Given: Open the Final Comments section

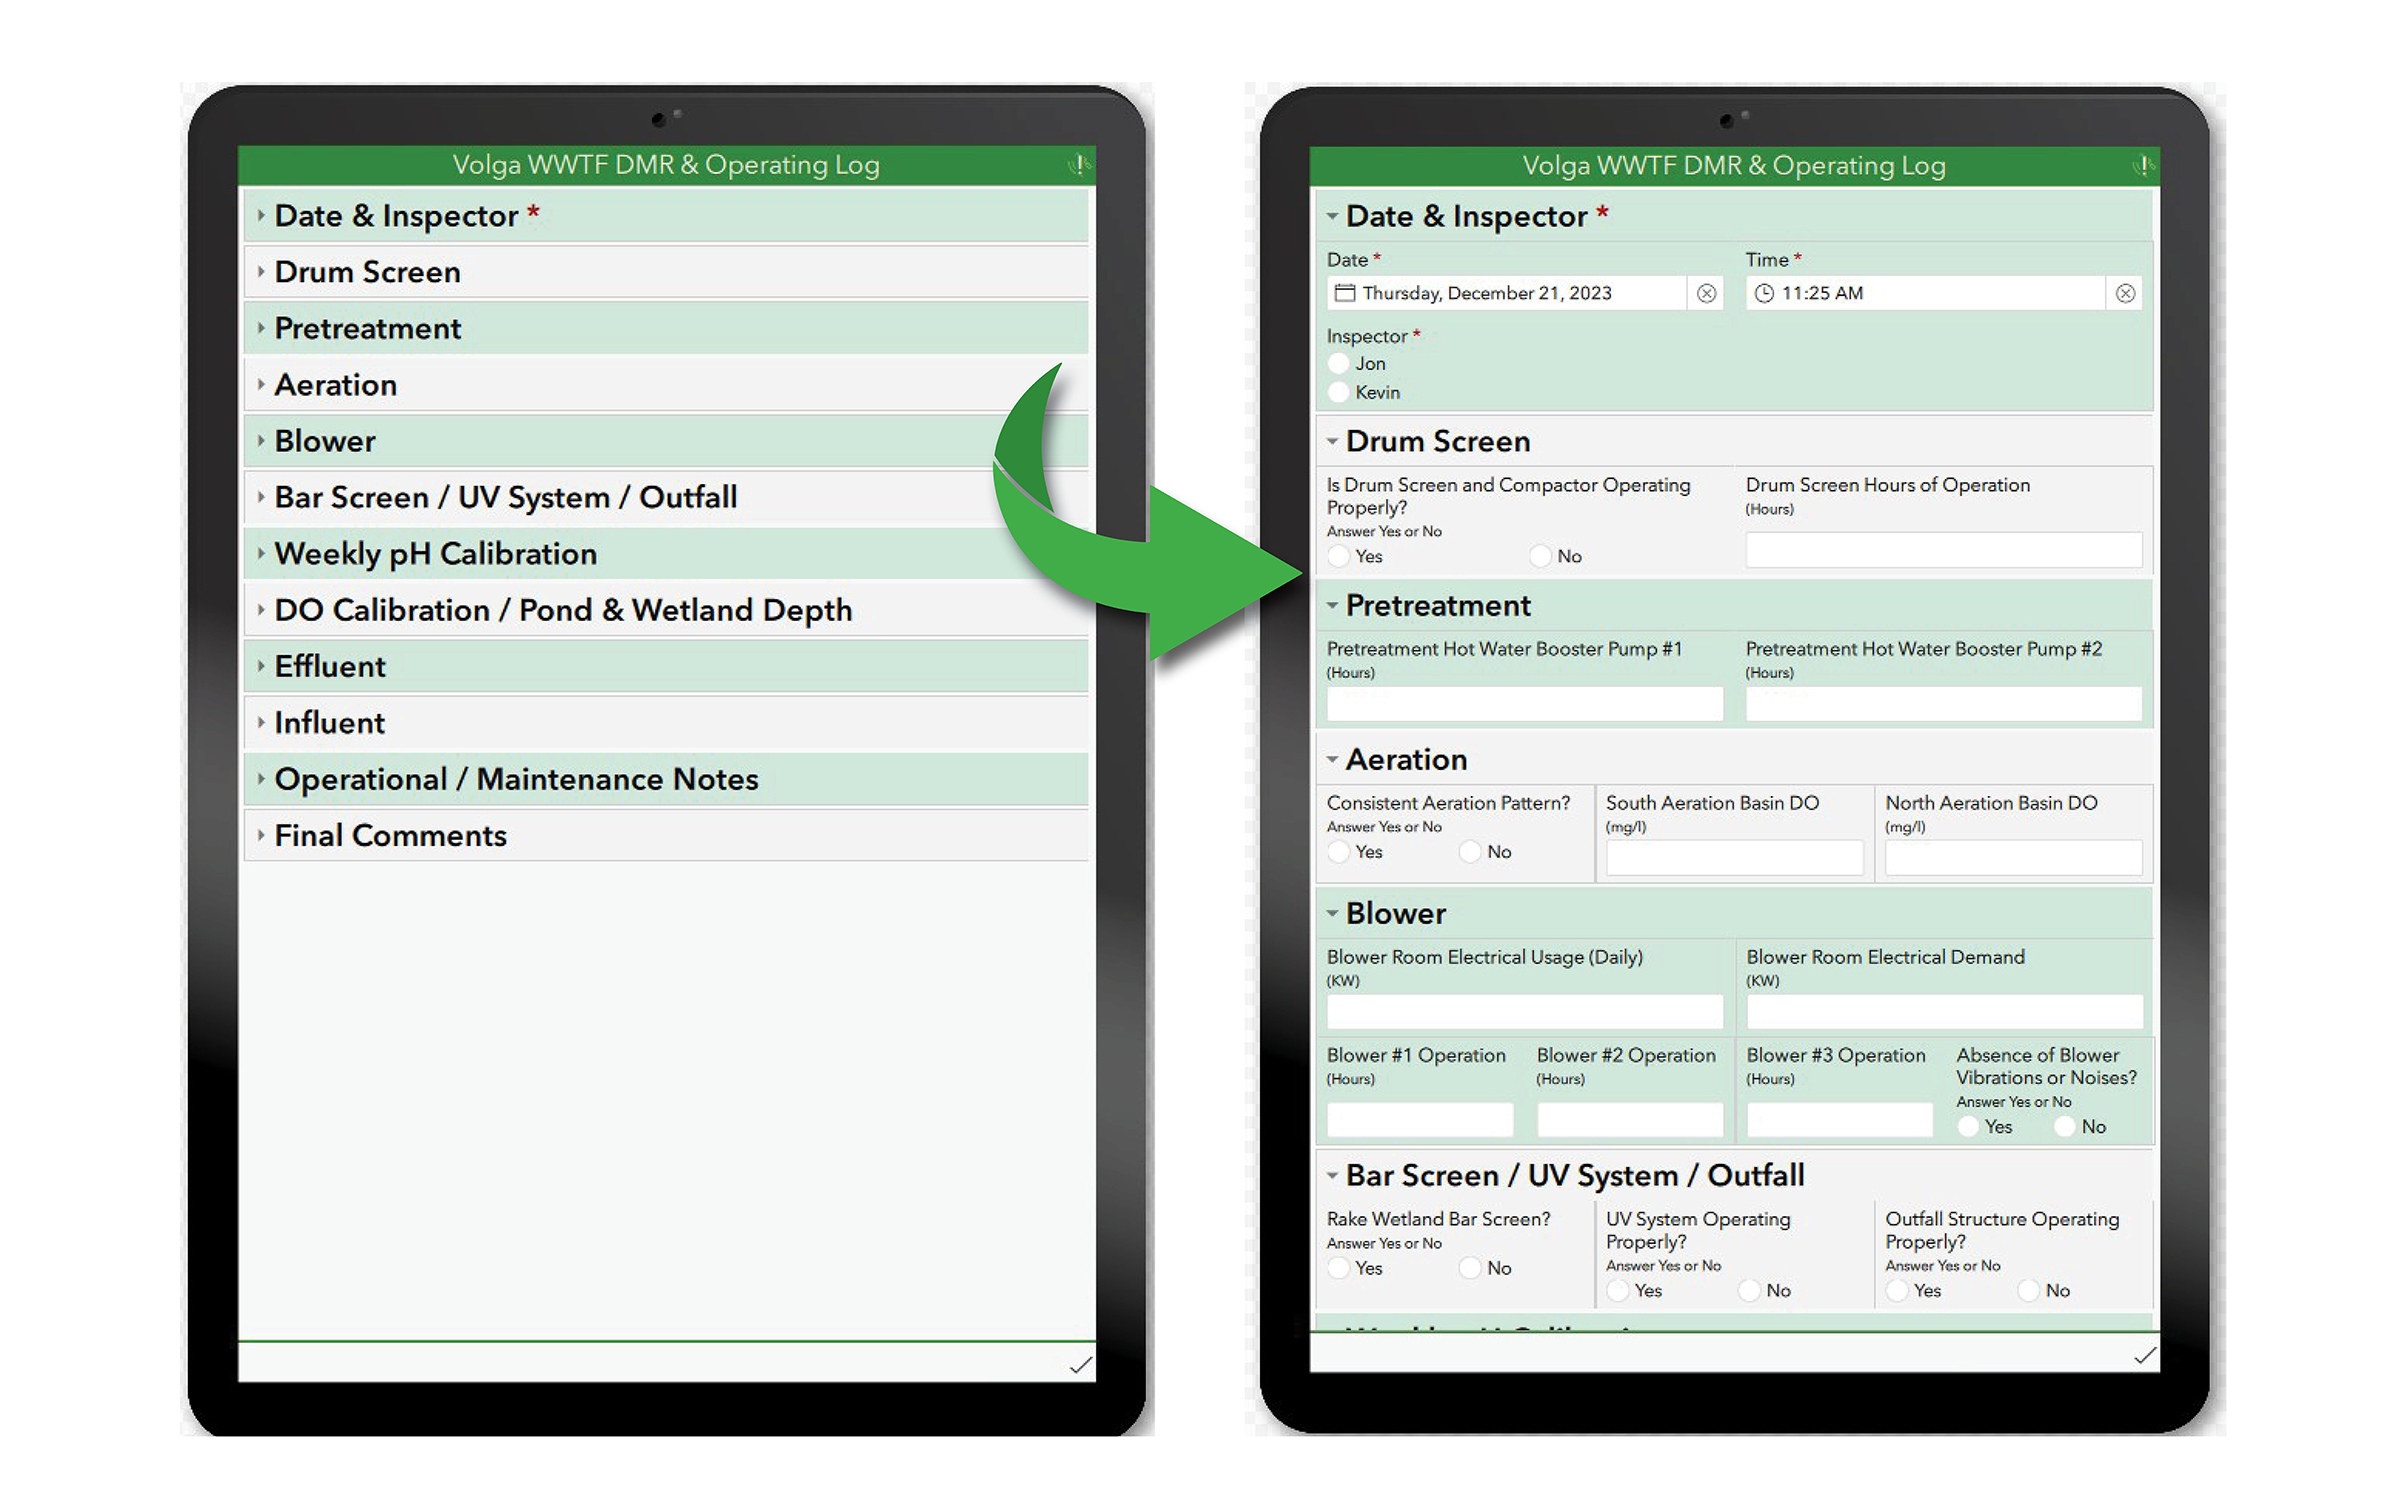Looking at the screenshot, I should pyautogui.click(x=390, y=836).
